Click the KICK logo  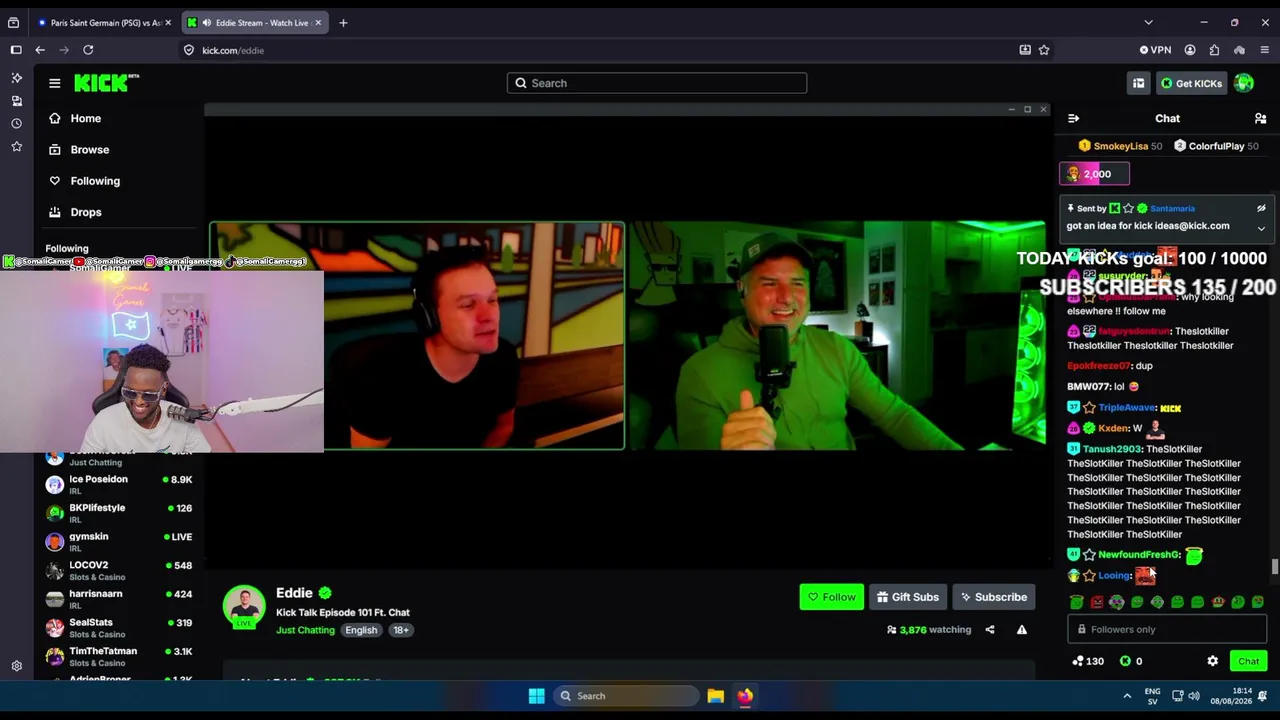(106, 83)
